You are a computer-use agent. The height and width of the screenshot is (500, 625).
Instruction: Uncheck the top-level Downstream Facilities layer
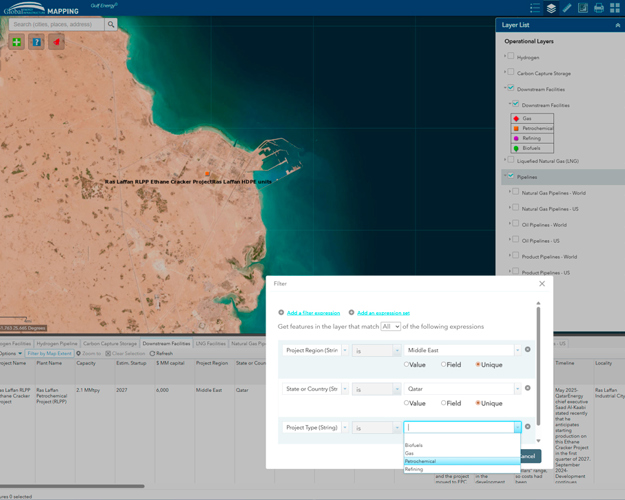point(511,88)
